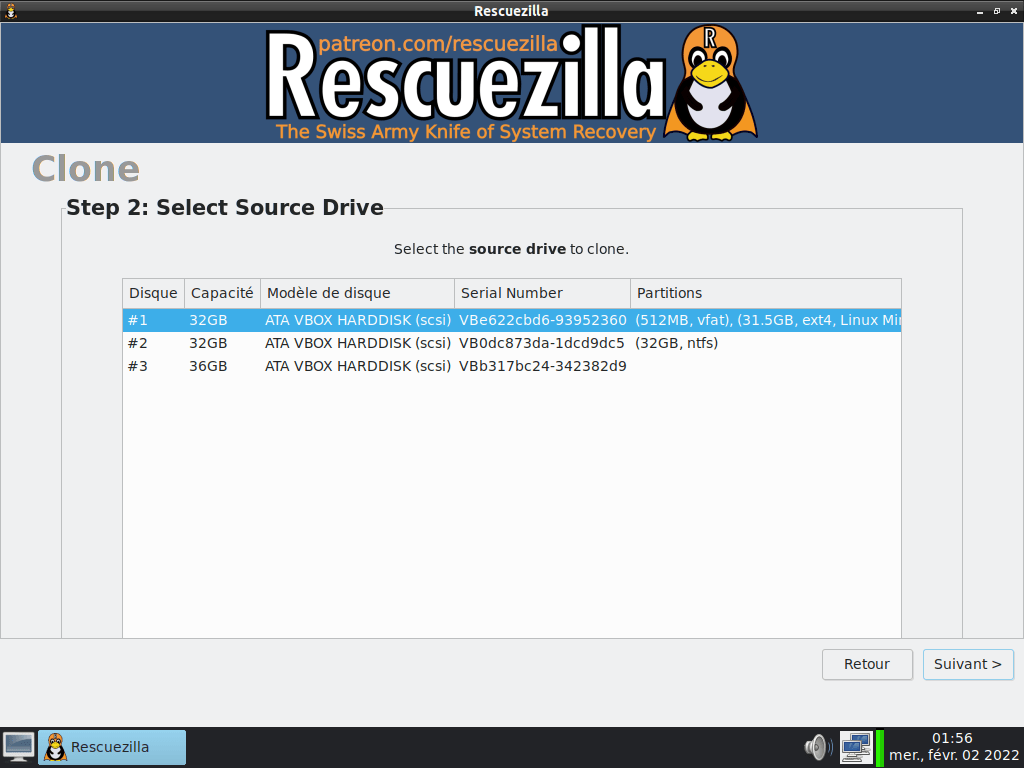The width and height of the screenshot is (1024, 768).
Task: Click the green CPU monitor indicator
Action: (880, 747)
